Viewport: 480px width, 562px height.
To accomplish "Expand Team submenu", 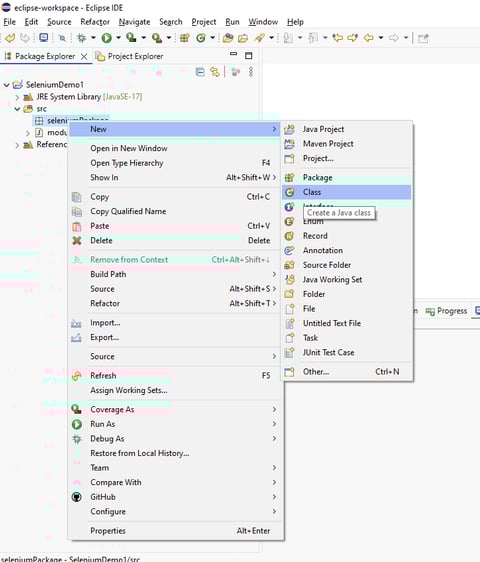I will 175,468.
